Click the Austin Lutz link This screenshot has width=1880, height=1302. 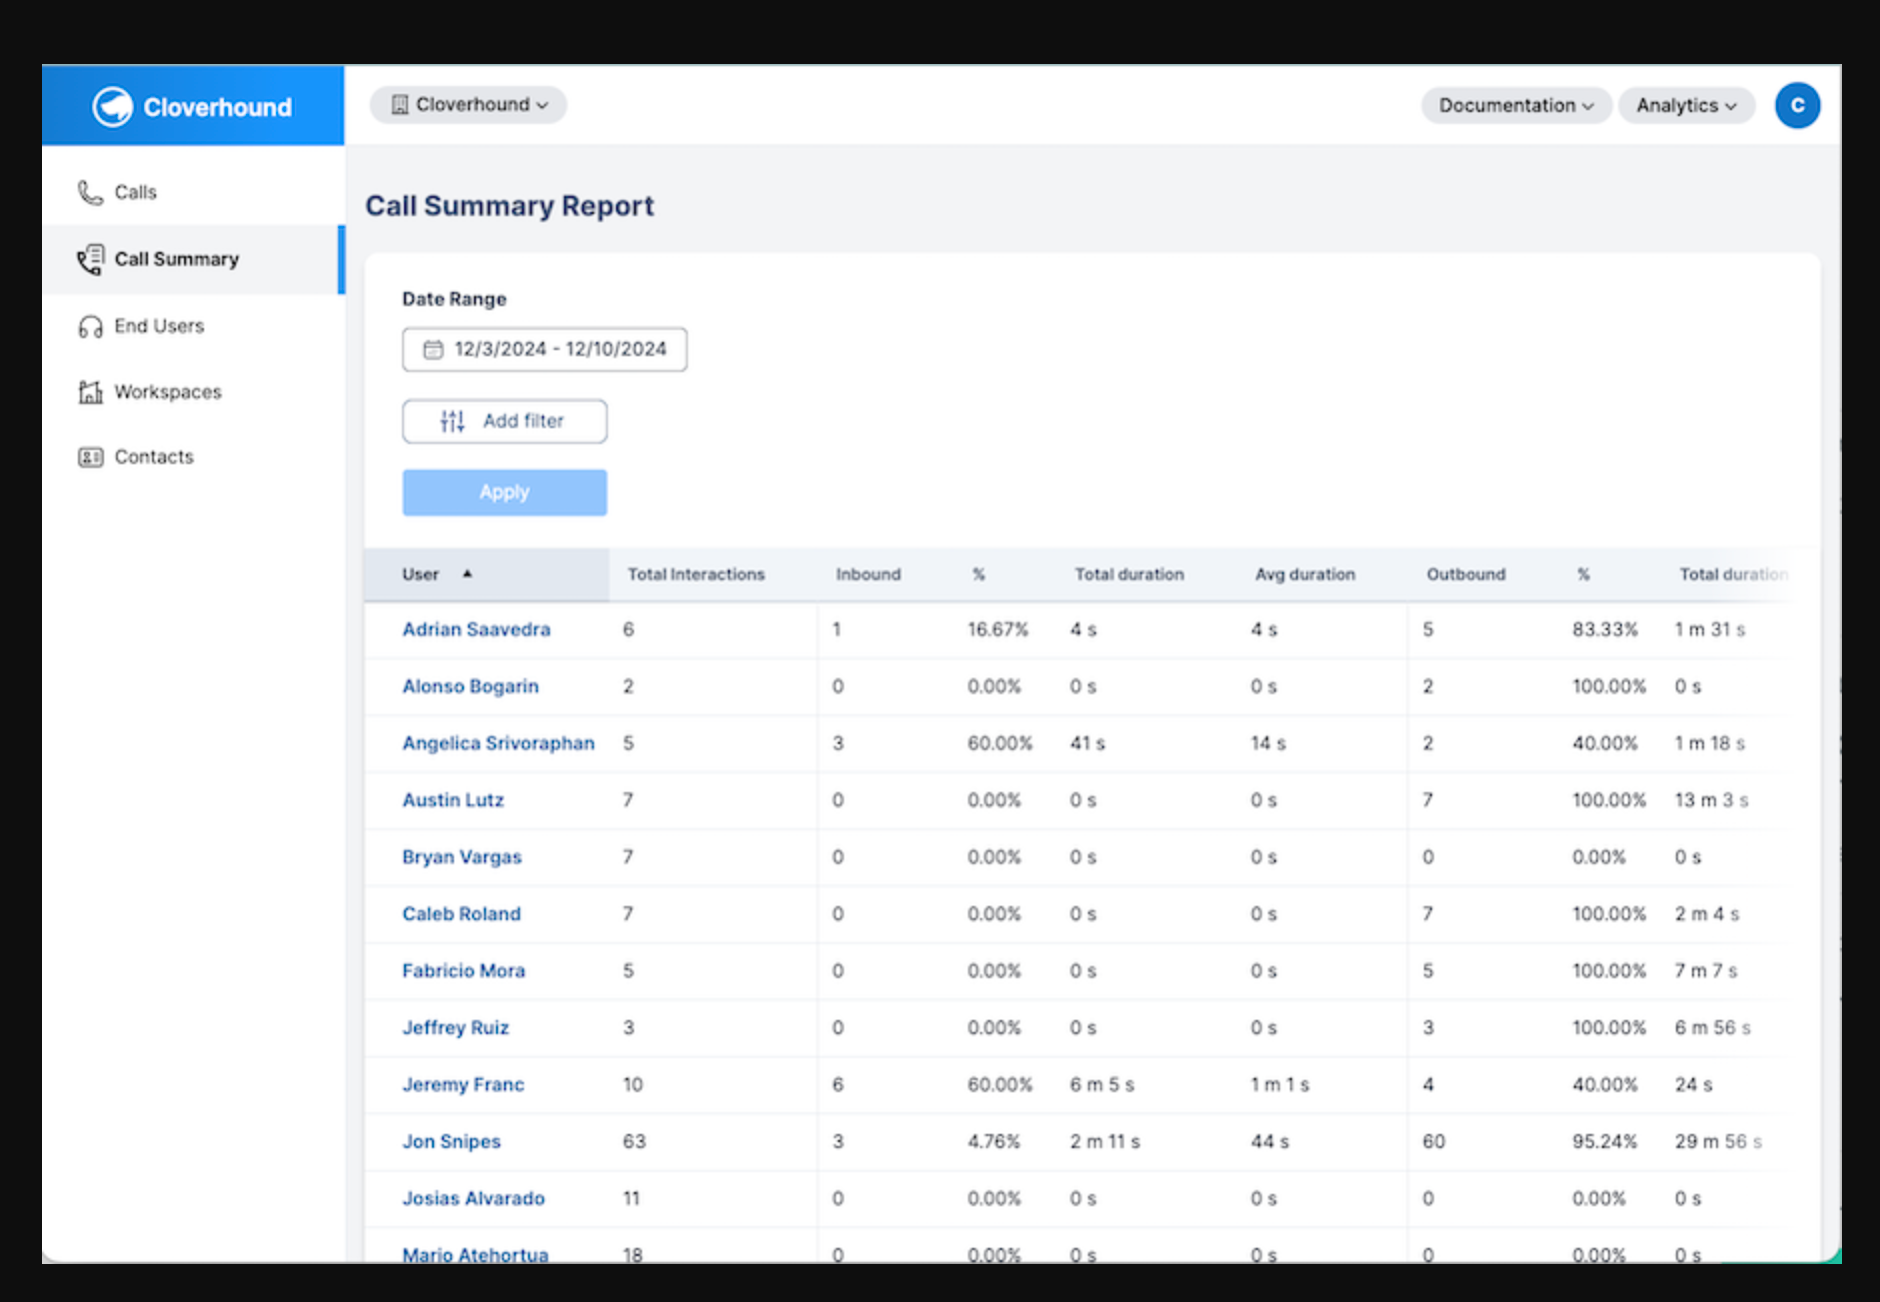pyautogui.click(x=453, y=800)
